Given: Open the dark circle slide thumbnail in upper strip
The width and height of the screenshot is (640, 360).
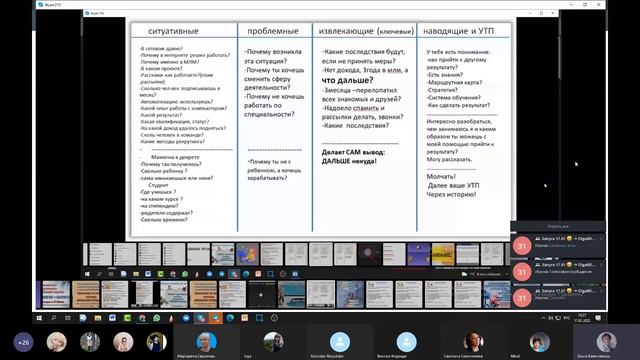Looking at the screenshot, I should coord(369,254).
